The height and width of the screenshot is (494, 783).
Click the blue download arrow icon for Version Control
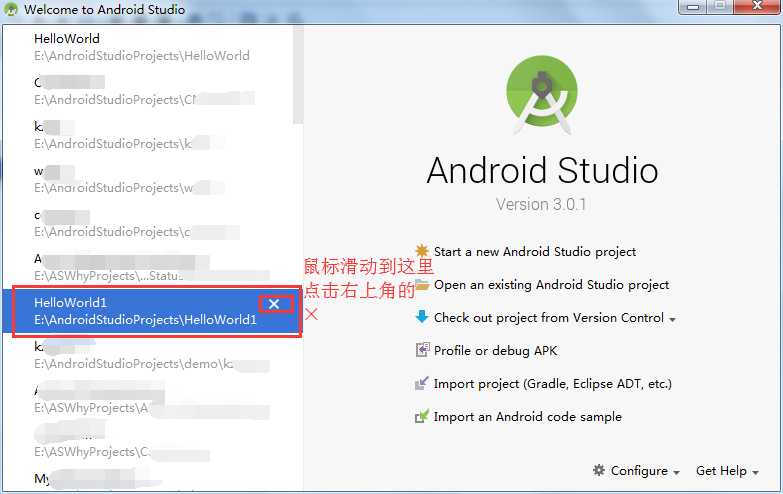pyautogui.click(x=422, y=317)
